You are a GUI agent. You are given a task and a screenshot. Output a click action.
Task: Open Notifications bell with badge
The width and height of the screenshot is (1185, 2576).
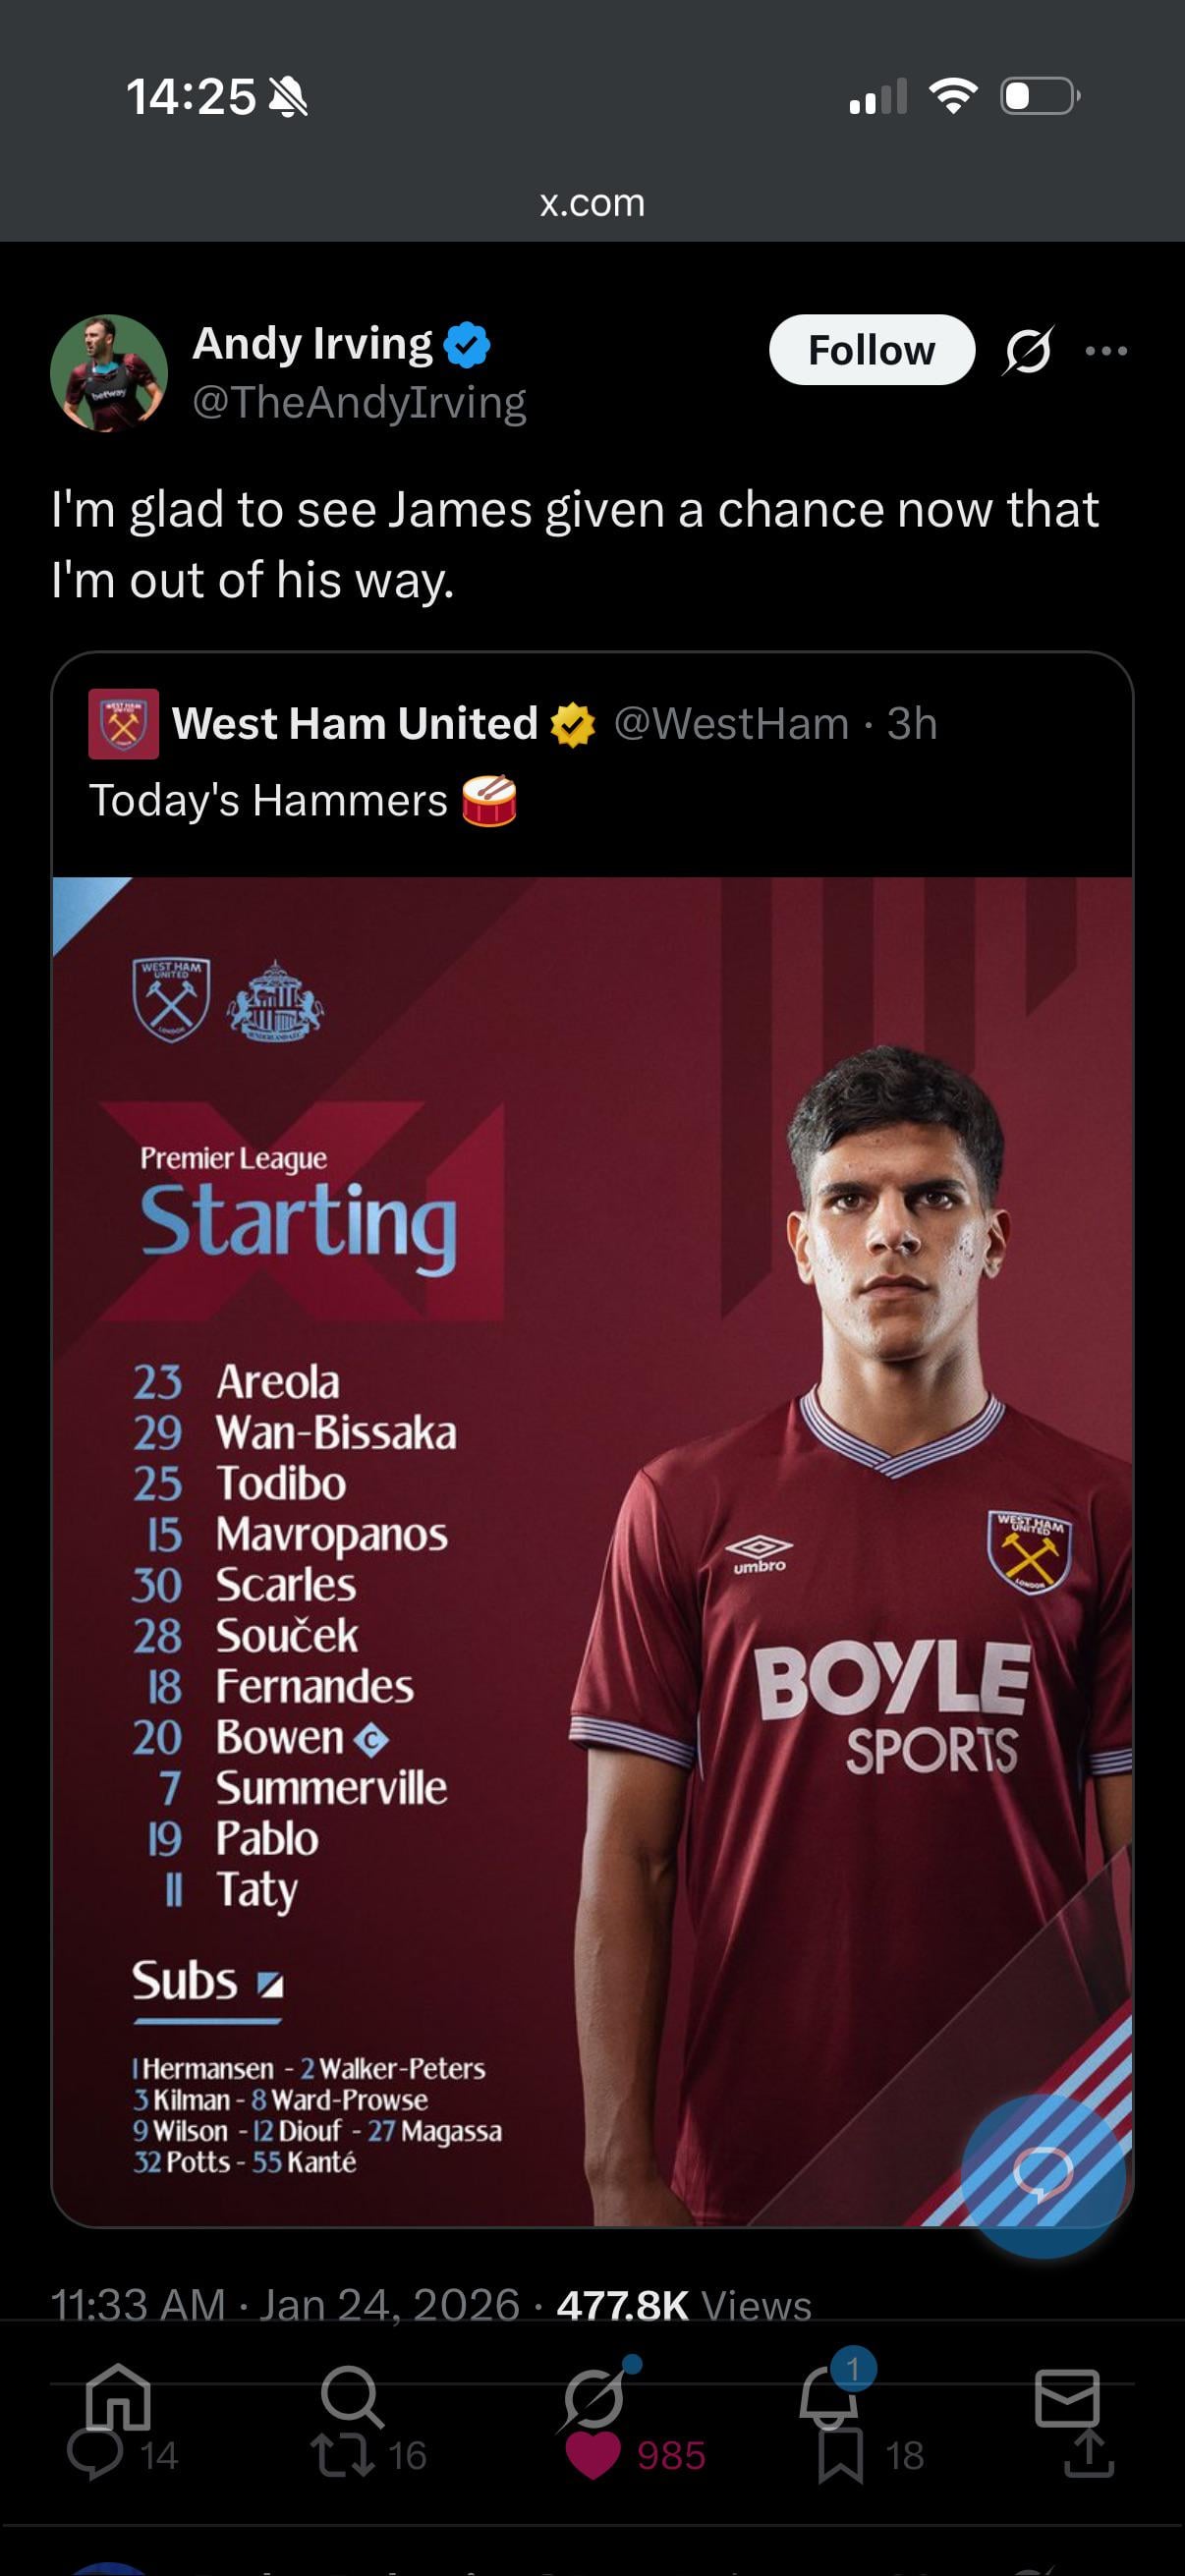(x=830, y=2397)
